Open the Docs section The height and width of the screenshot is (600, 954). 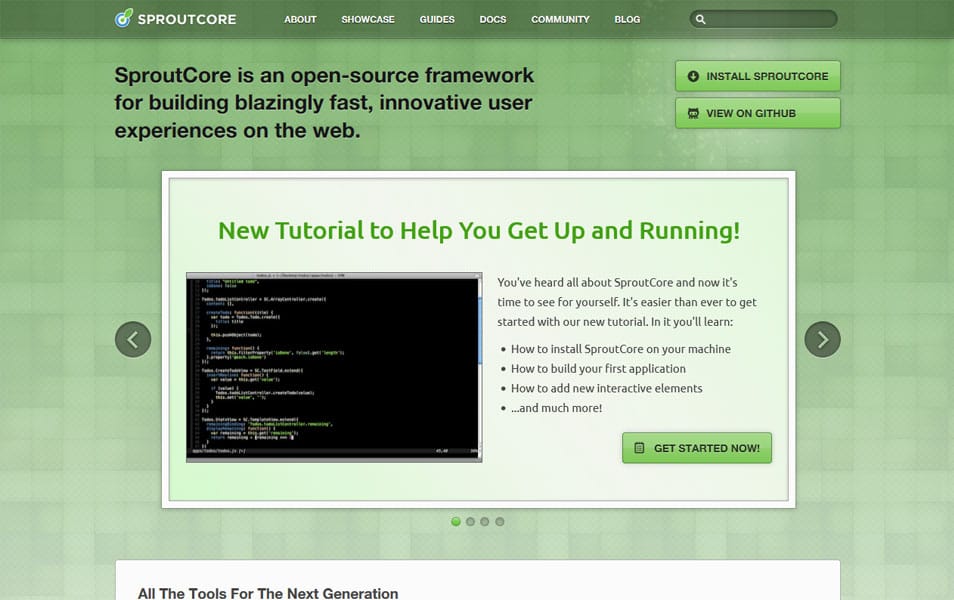point(493,19)
